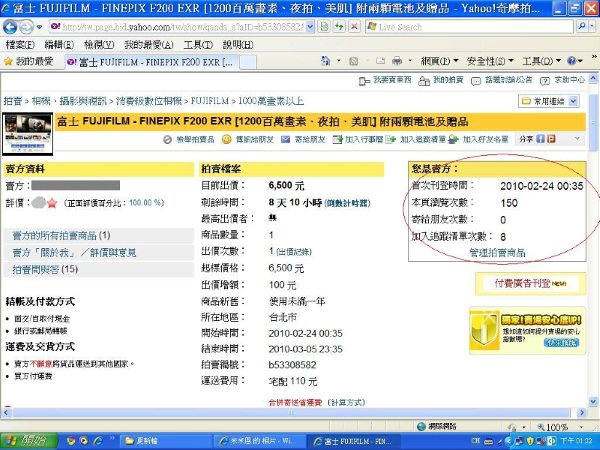Screen dimensions: 600x450
Task: Select the 富士 FUJIFILM FINEPIX browser tab
Action: click(x=152, y=62)
